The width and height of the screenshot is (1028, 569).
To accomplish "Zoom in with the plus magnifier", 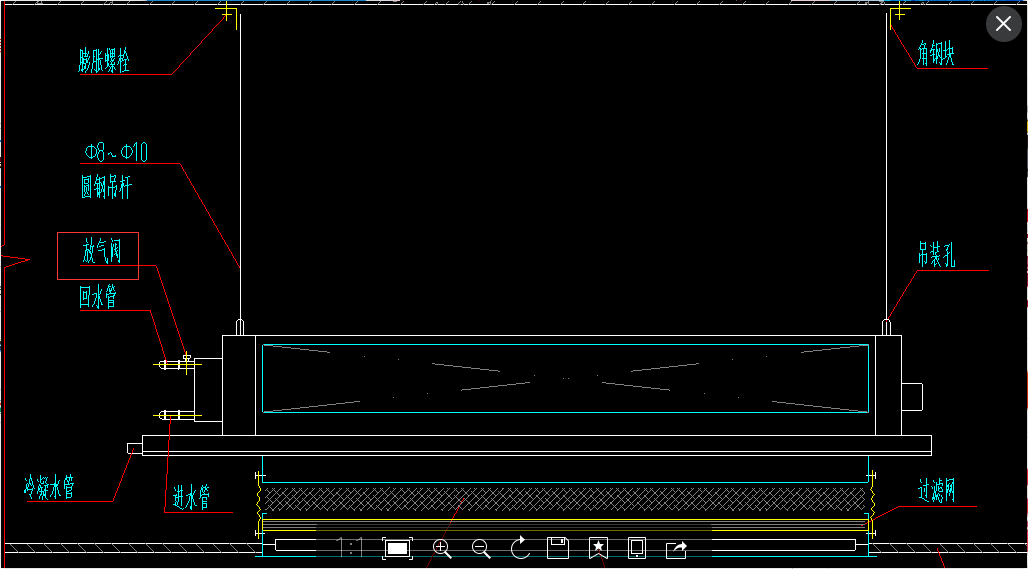I will point(442,547).
